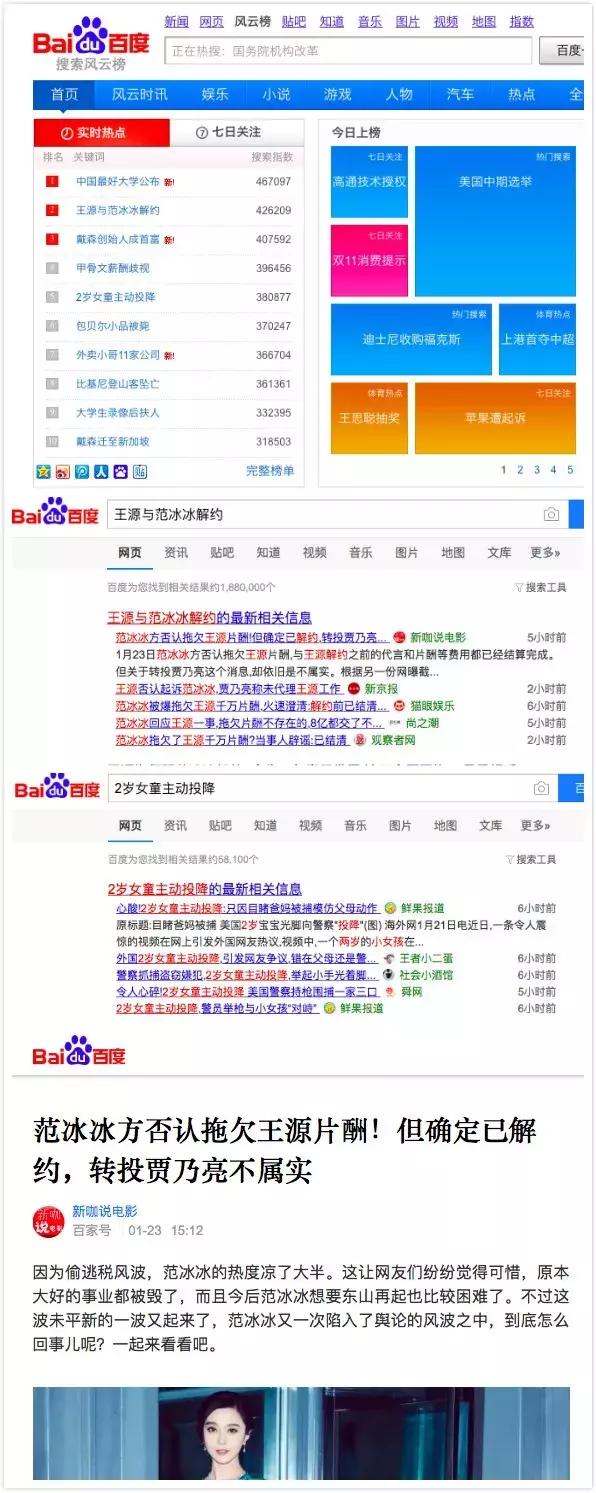
Task: Click the top hot-search input field
Action: (350, 50)
